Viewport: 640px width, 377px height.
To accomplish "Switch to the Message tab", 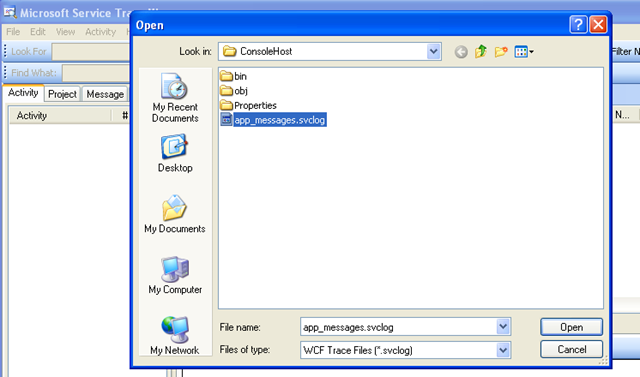I will tap(105, 94).
